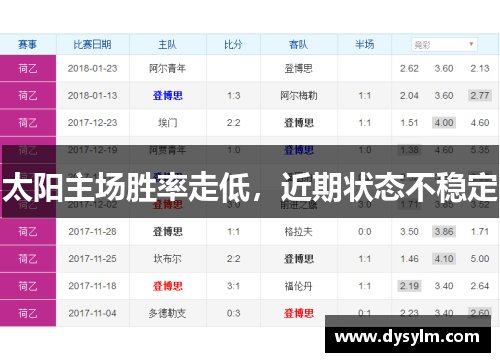Click the date 2017-11-28

point(92,231)
